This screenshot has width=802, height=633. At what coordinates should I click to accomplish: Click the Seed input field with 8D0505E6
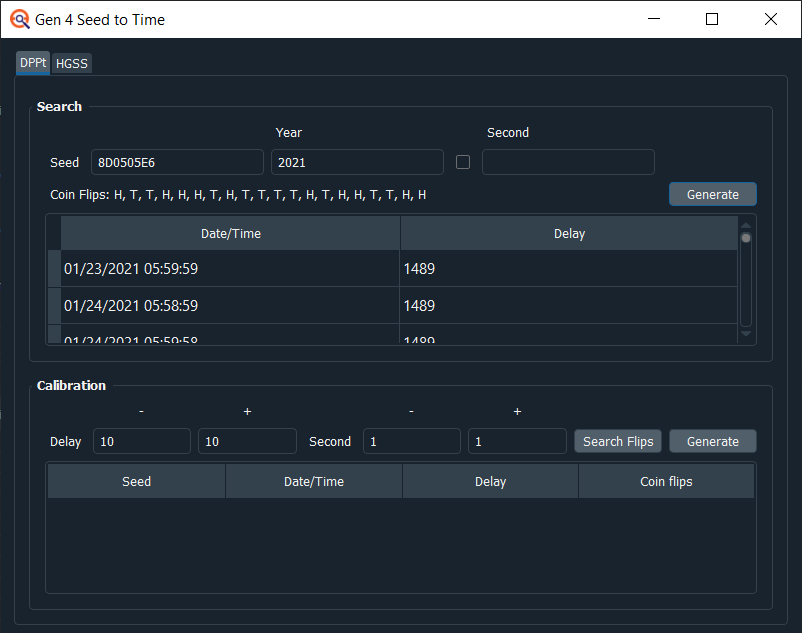177,162
